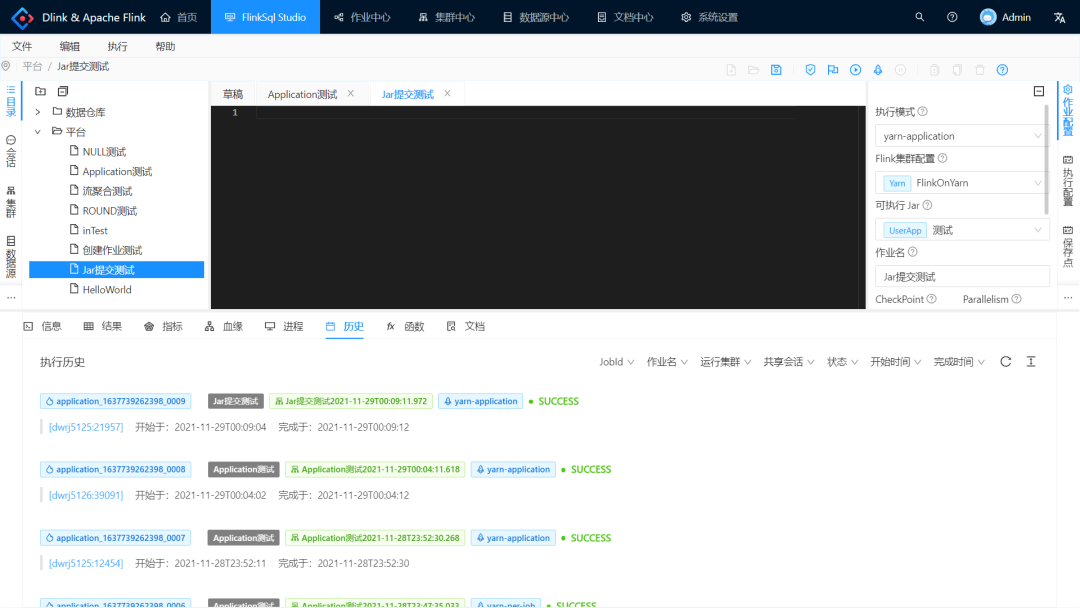Screen dimensions: 1080x608
Task: Switch to the 草稿 editor tab
Action: click(x=233, y=94)
